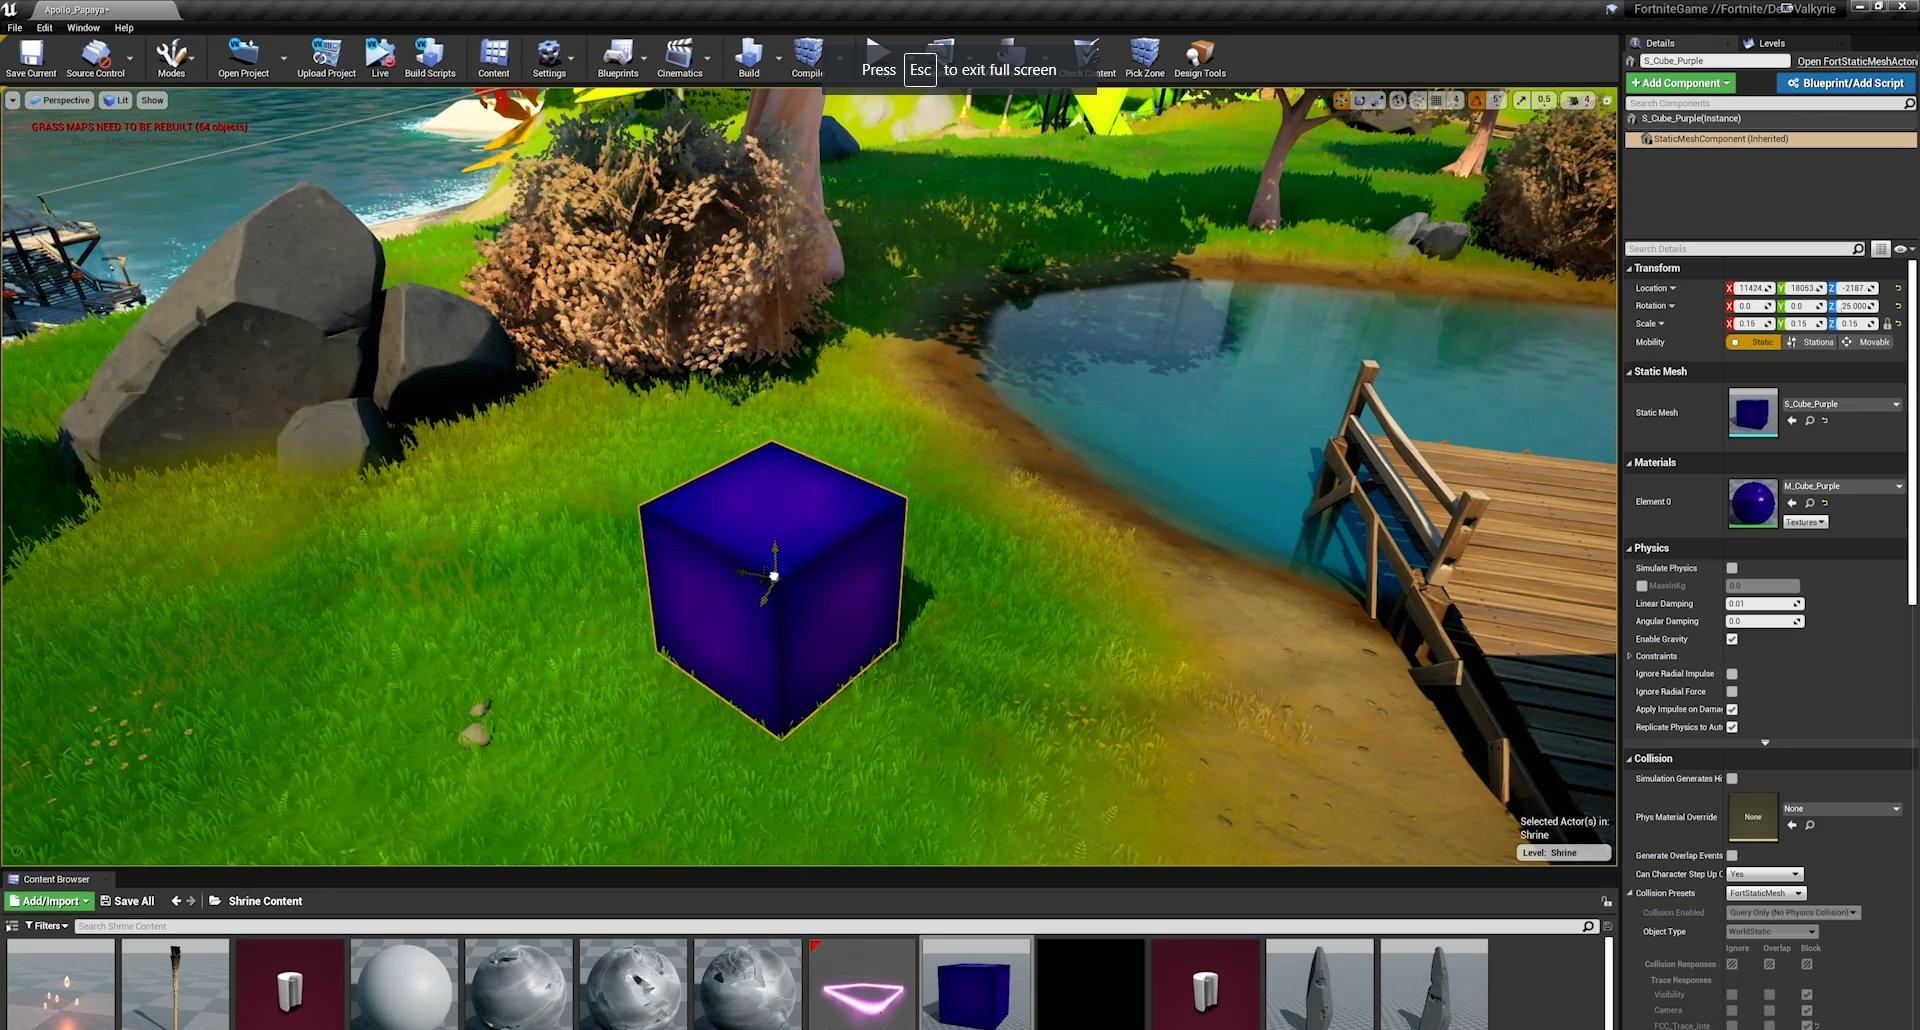The width and height of the screenshot is (1920, 1030).
Task: Collapse the Transform section
Action: 1629,268
